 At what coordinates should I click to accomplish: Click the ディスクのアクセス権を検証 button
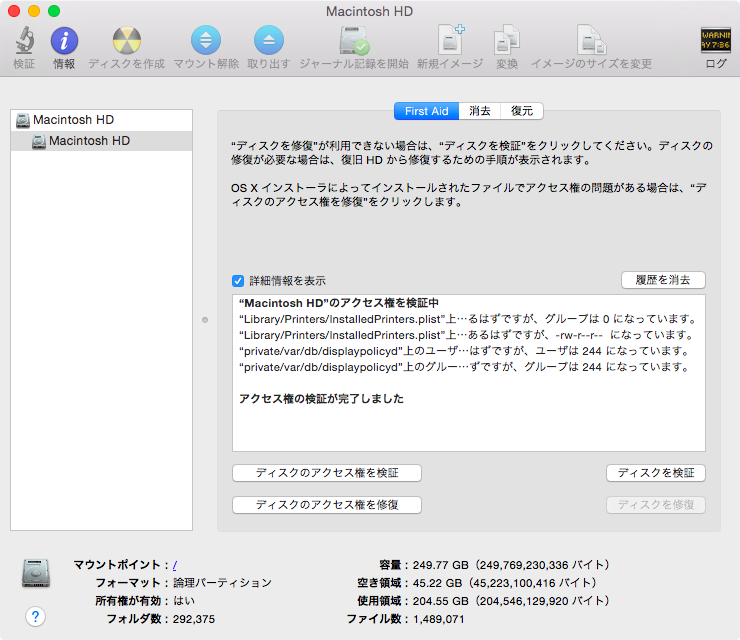(327, 473)
